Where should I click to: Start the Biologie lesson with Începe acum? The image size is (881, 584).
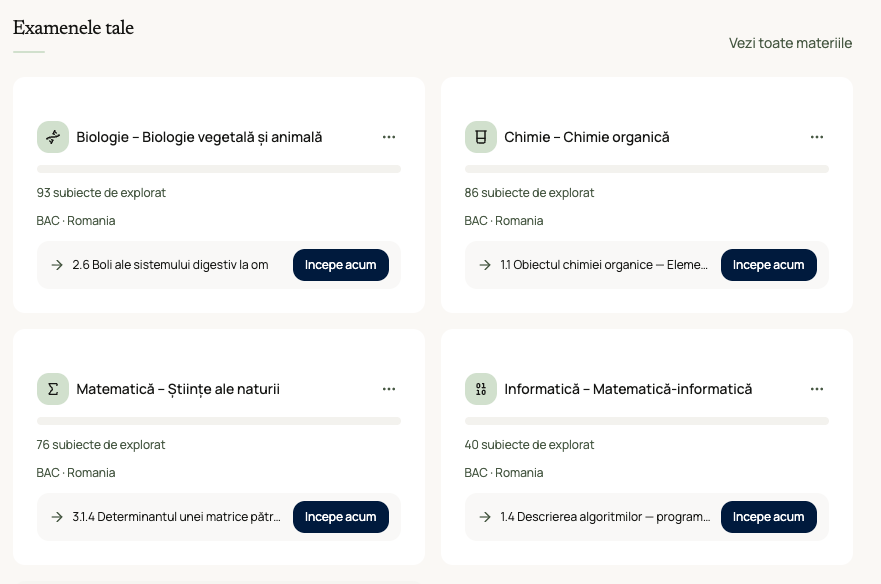(x=340, y=265)
